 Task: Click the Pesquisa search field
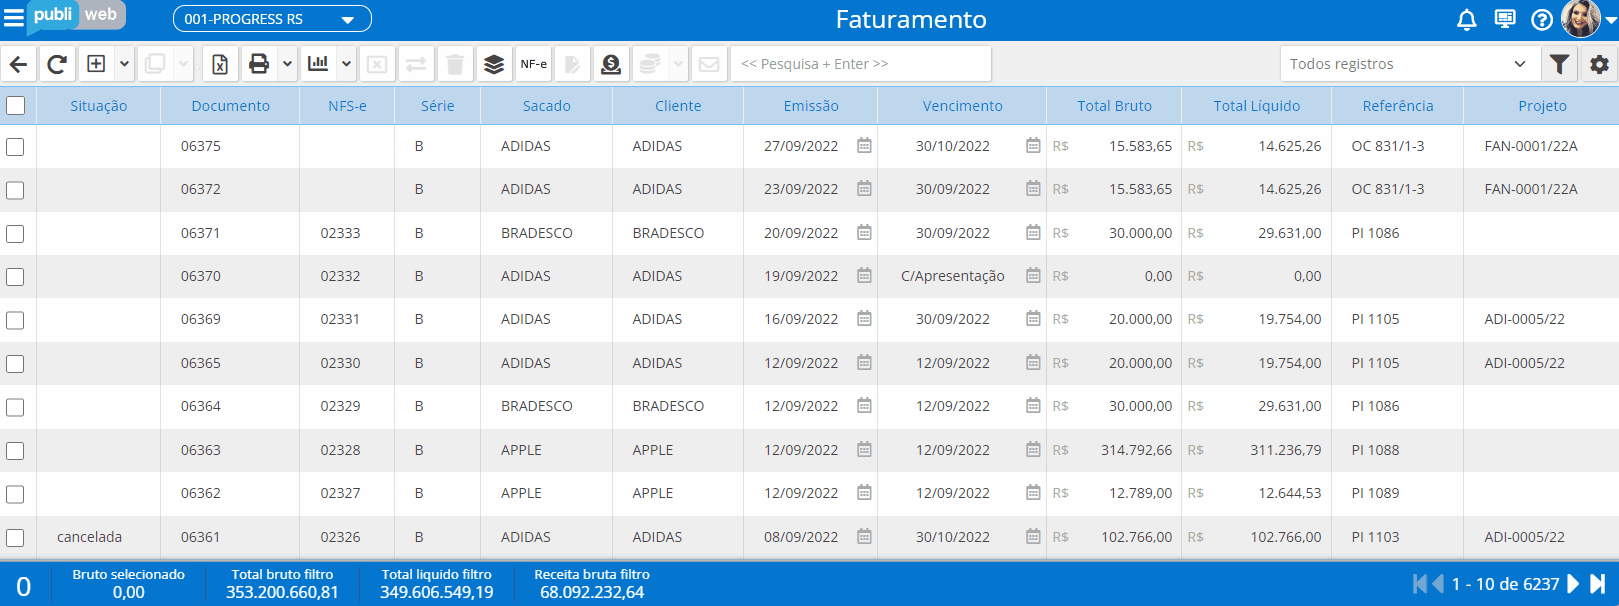tap(861, 64)
